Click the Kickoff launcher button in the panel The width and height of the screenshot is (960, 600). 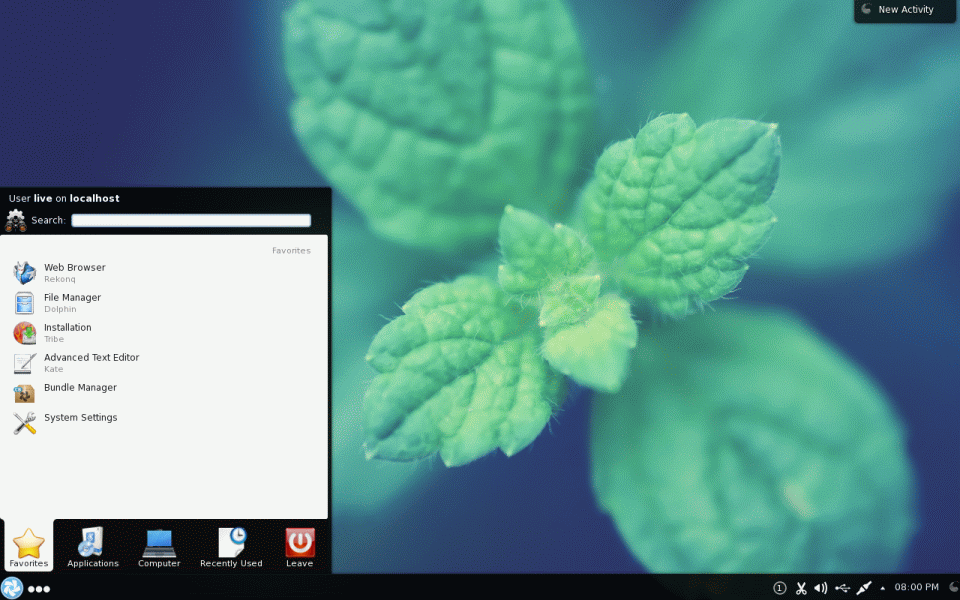pos(12,588)
